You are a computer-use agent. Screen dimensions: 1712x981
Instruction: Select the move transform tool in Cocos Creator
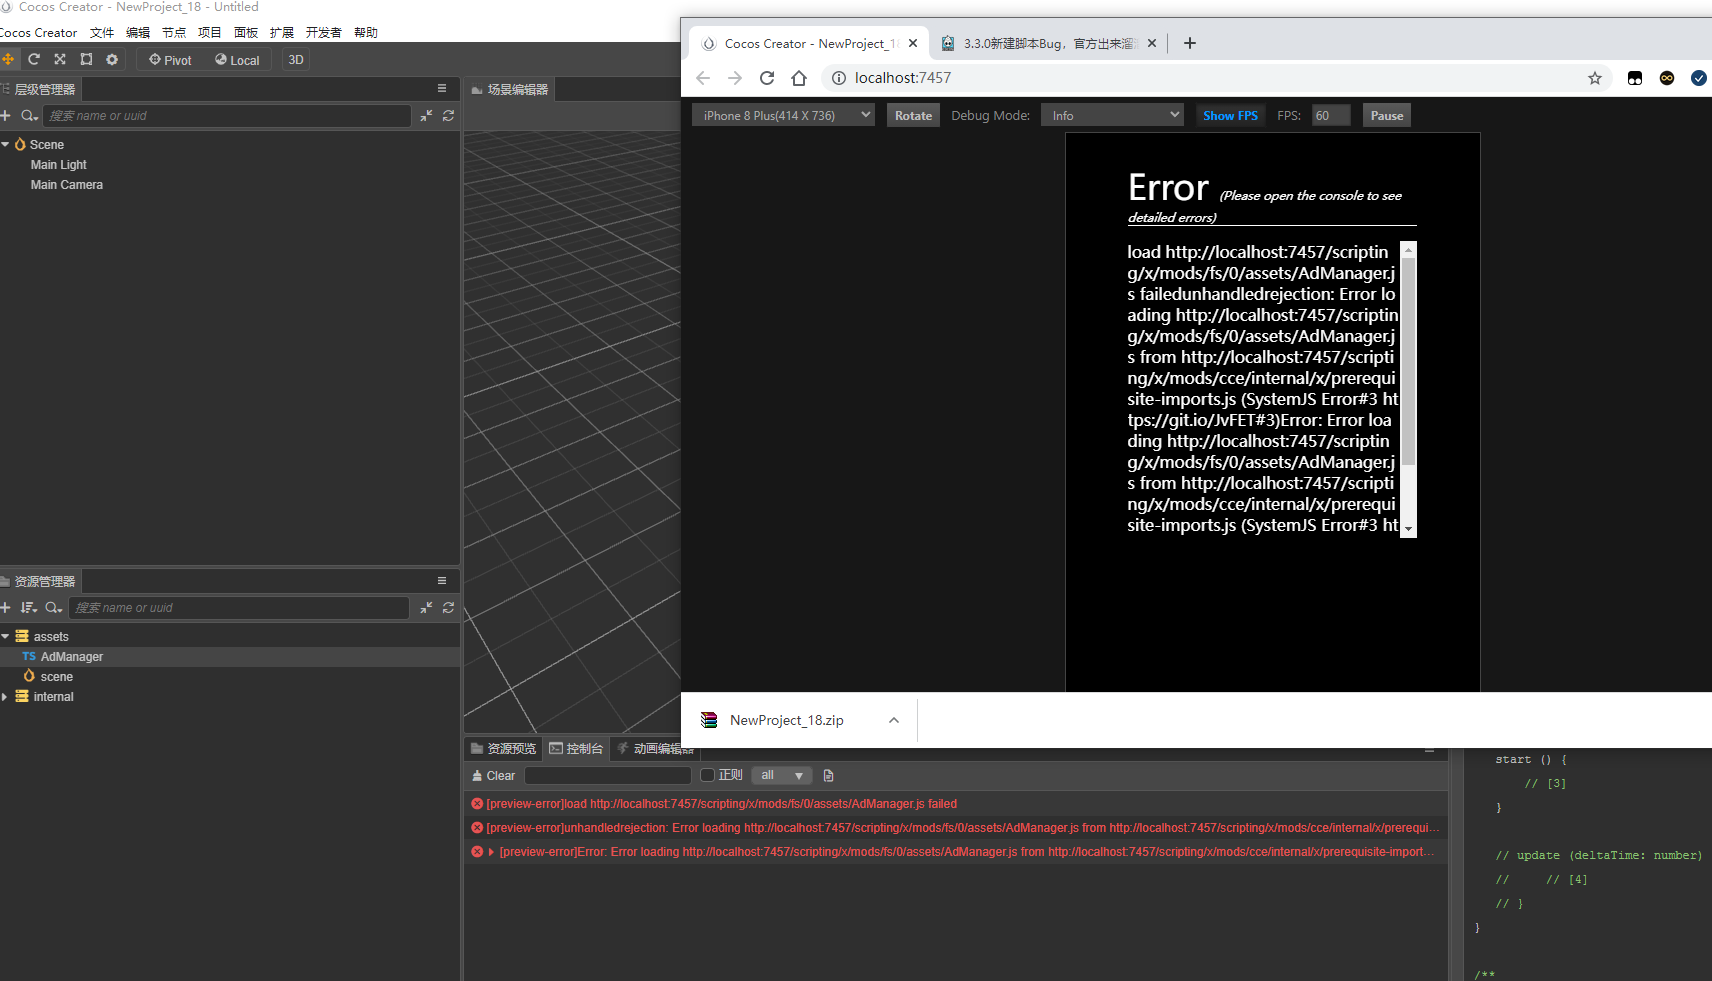tap(8, 60)
